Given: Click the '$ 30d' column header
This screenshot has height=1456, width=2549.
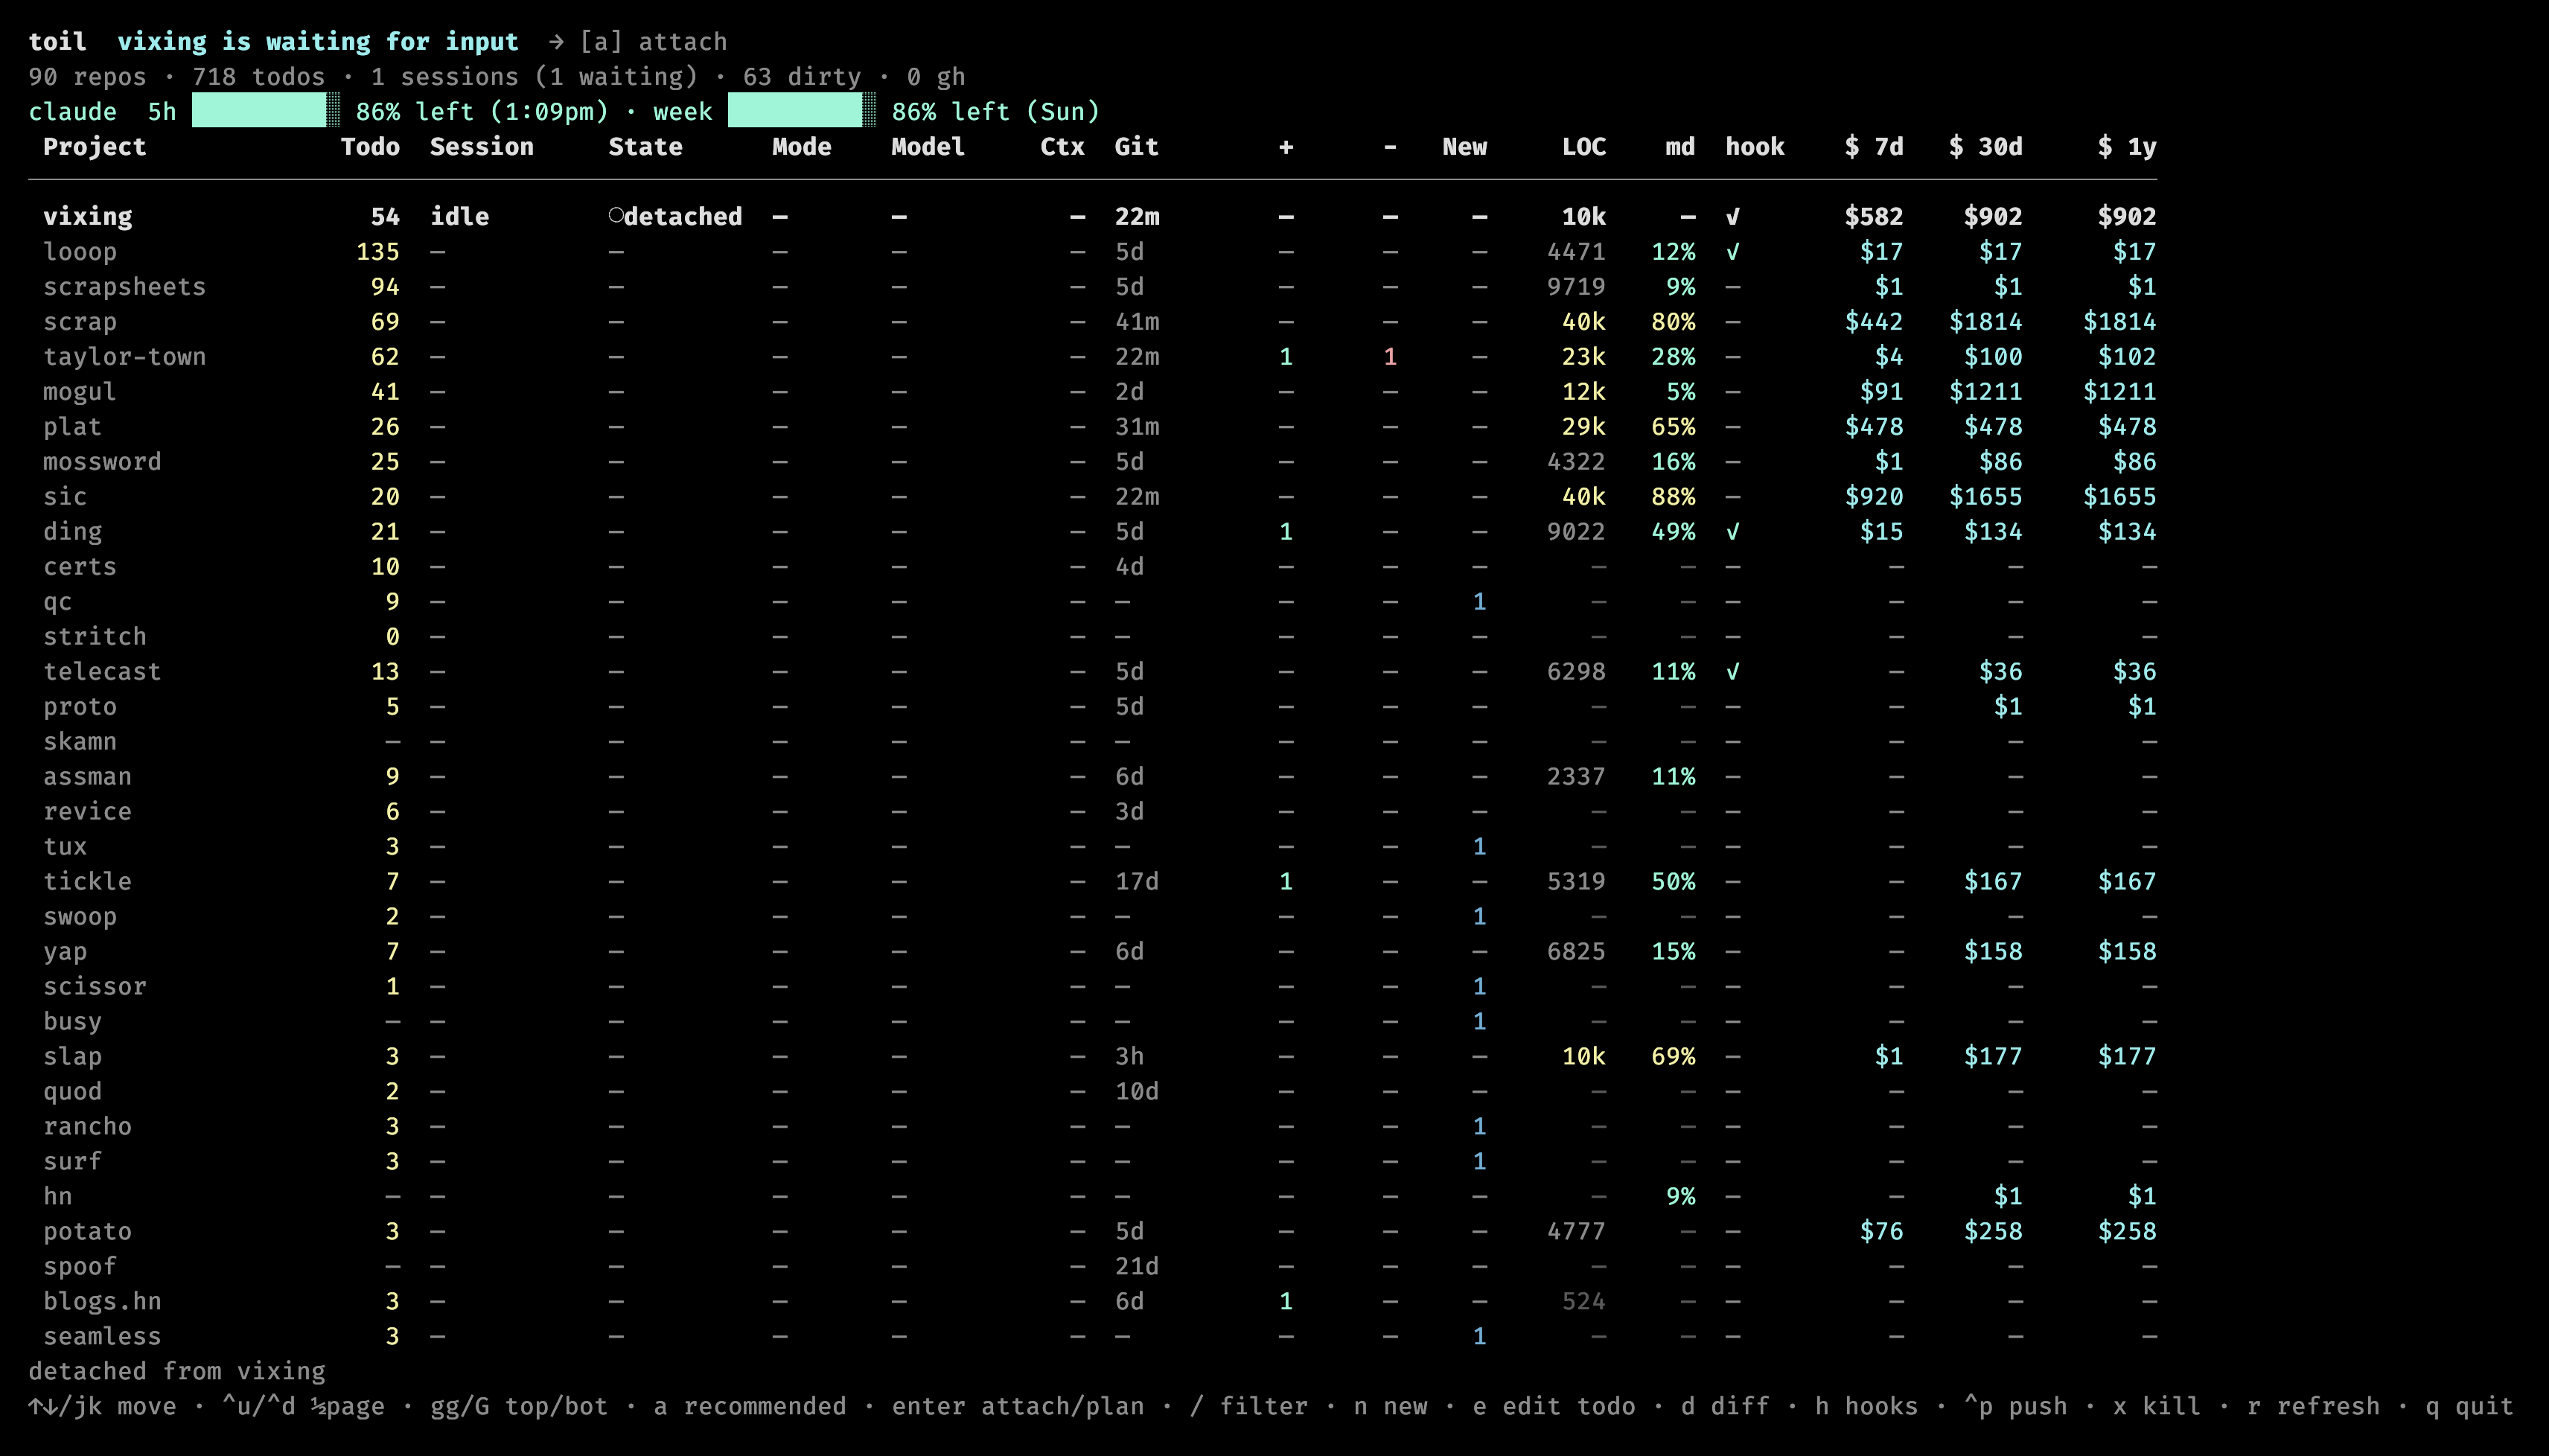Looking at the screenshot, I should click(x=1986, y=147).
